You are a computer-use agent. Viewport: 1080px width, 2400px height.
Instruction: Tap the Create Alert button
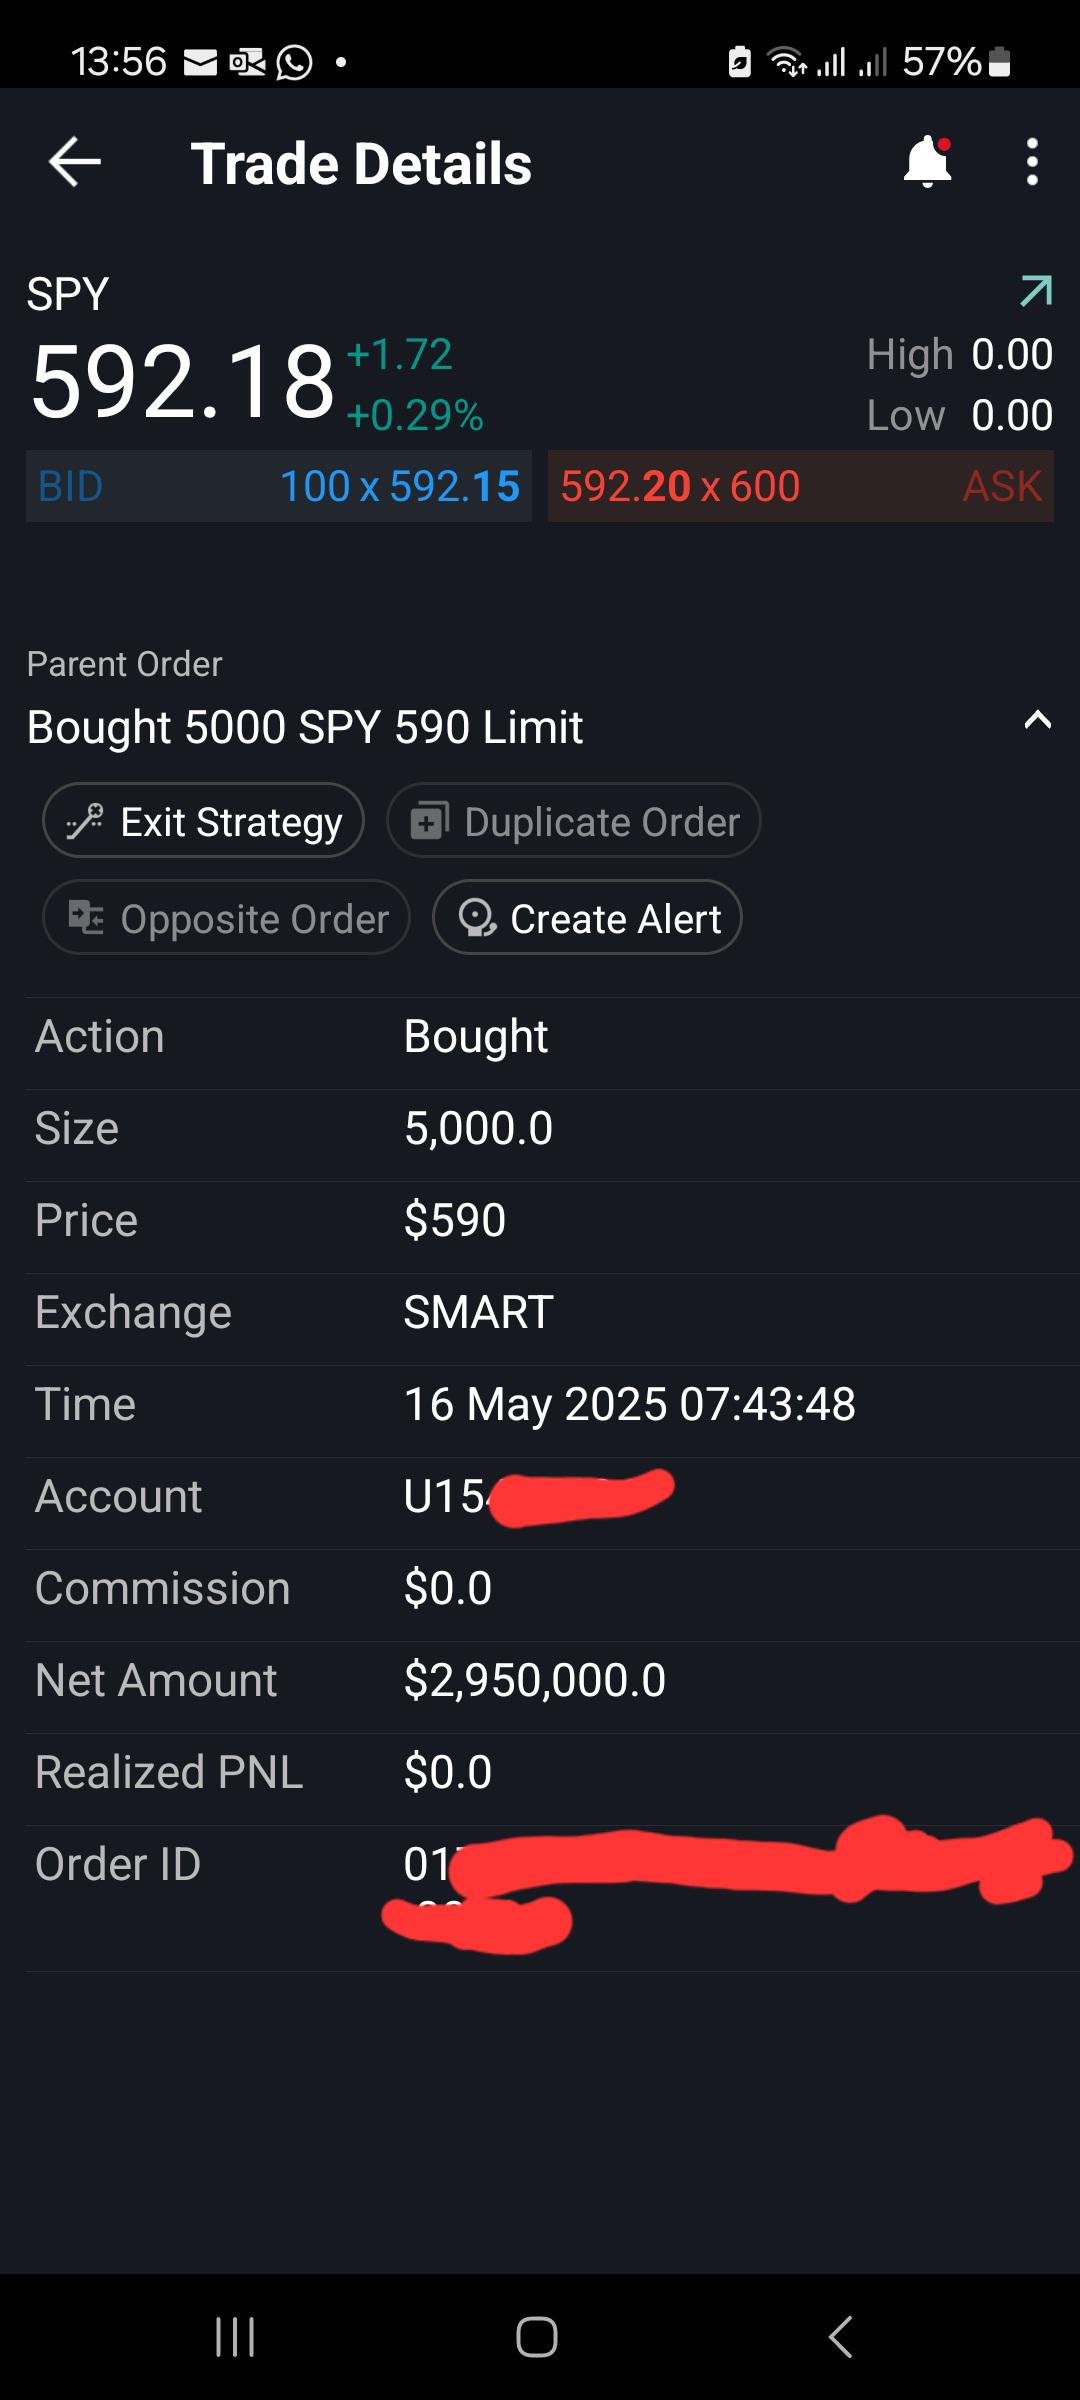pyautogui.click(x=588, y=918)
